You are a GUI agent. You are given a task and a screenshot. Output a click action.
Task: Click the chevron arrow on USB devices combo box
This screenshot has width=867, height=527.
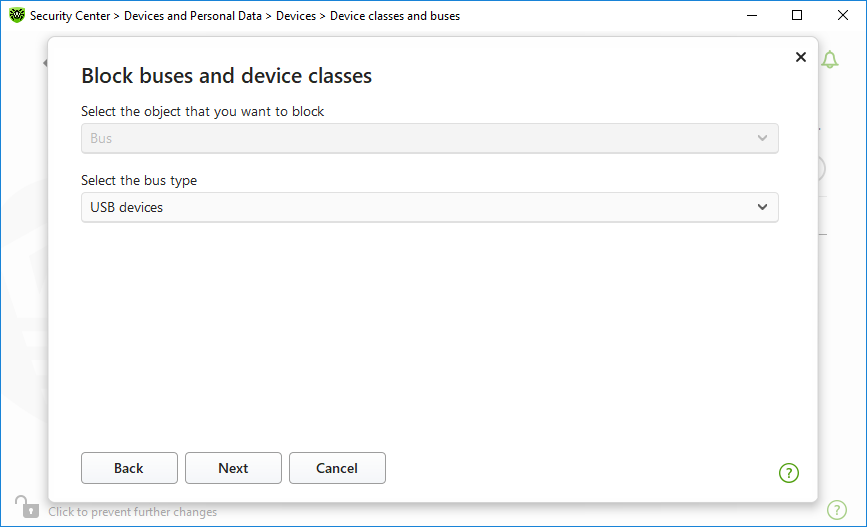762,207
